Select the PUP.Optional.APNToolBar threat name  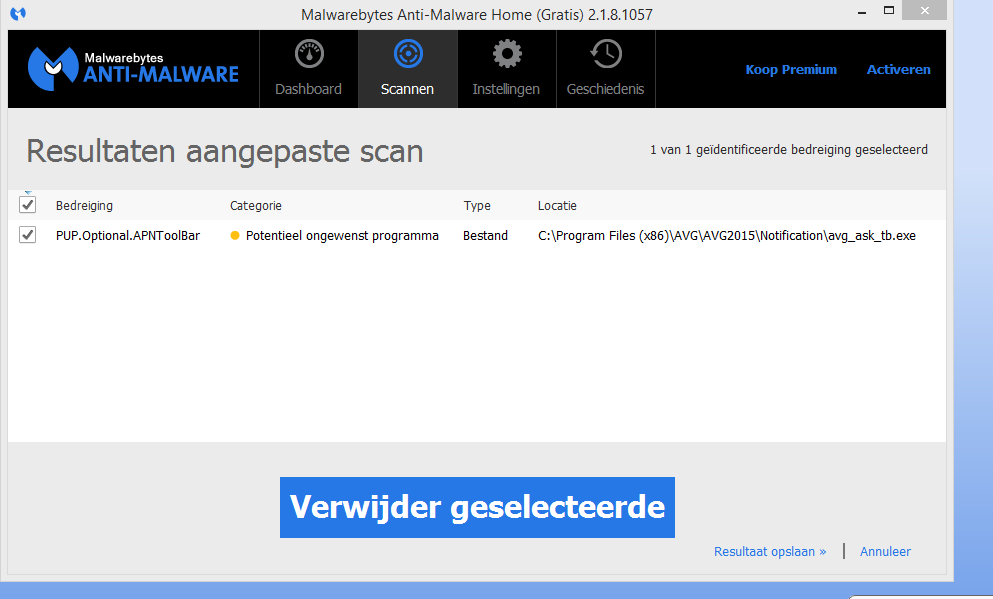128,236
